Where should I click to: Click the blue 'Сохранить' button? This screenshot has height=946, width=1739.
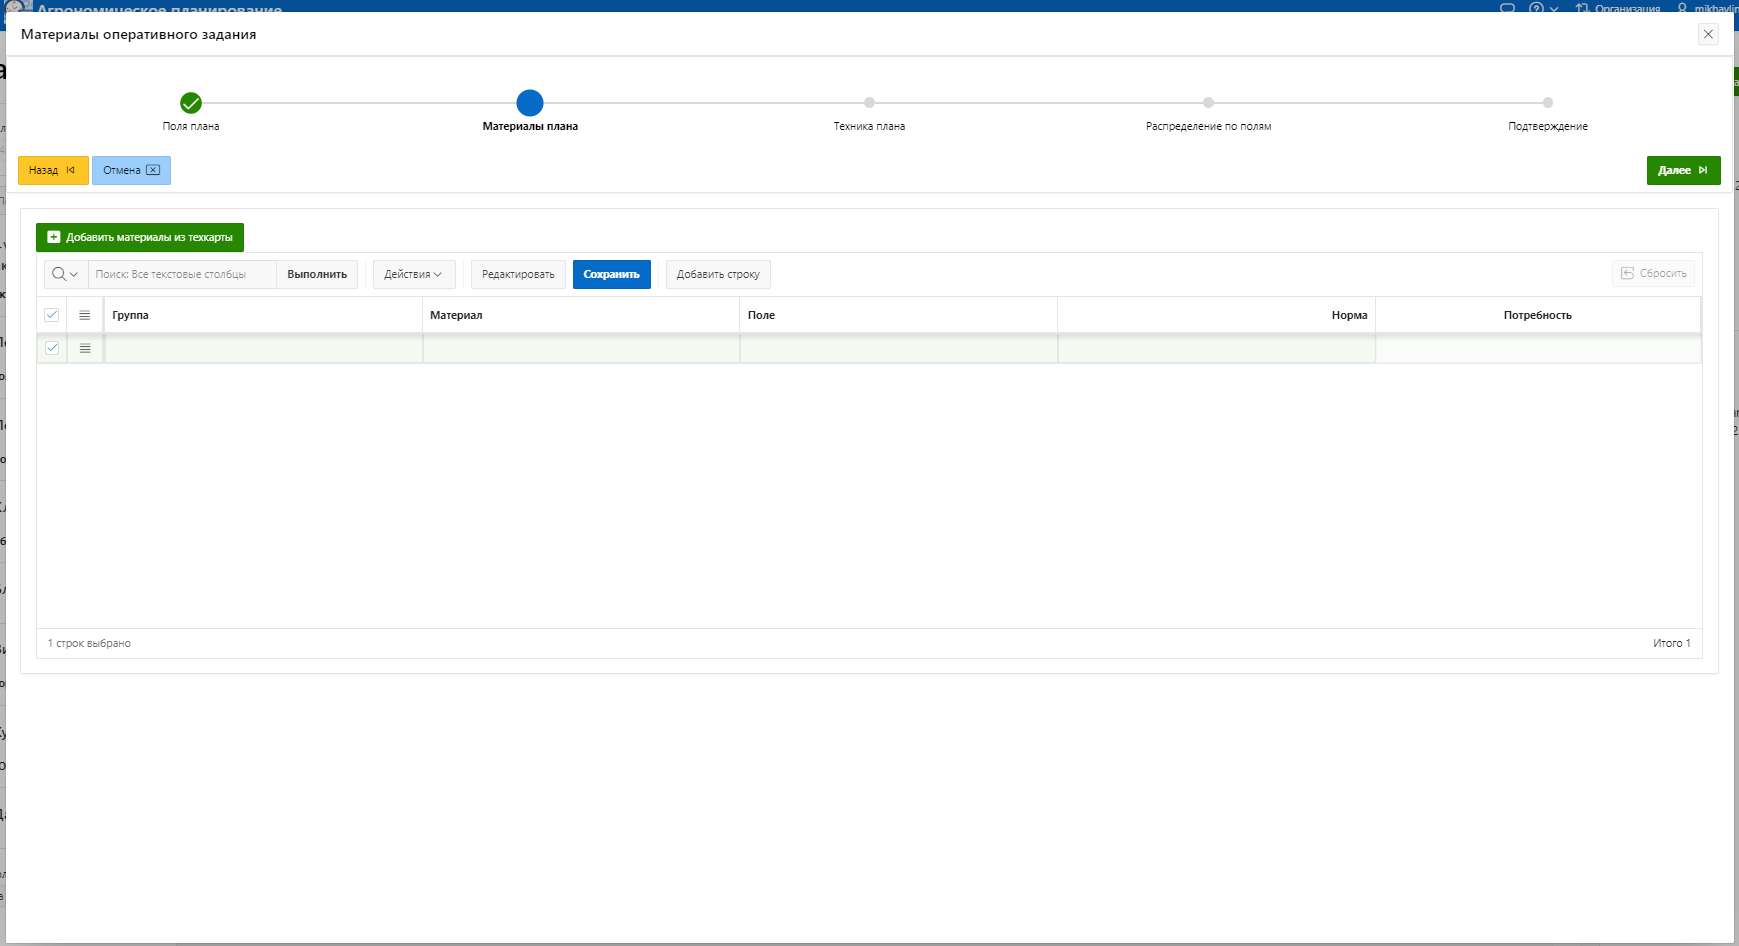tap(611, 274)
